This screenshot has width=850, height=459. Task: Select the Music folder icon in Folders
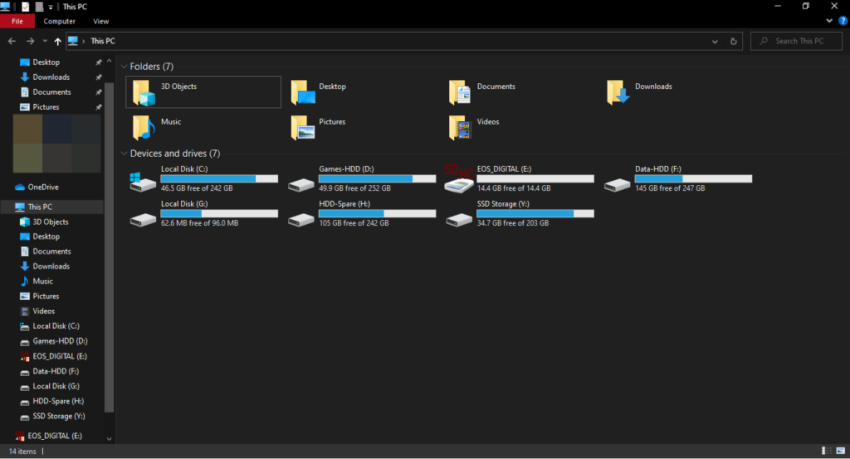coord(143,128)
